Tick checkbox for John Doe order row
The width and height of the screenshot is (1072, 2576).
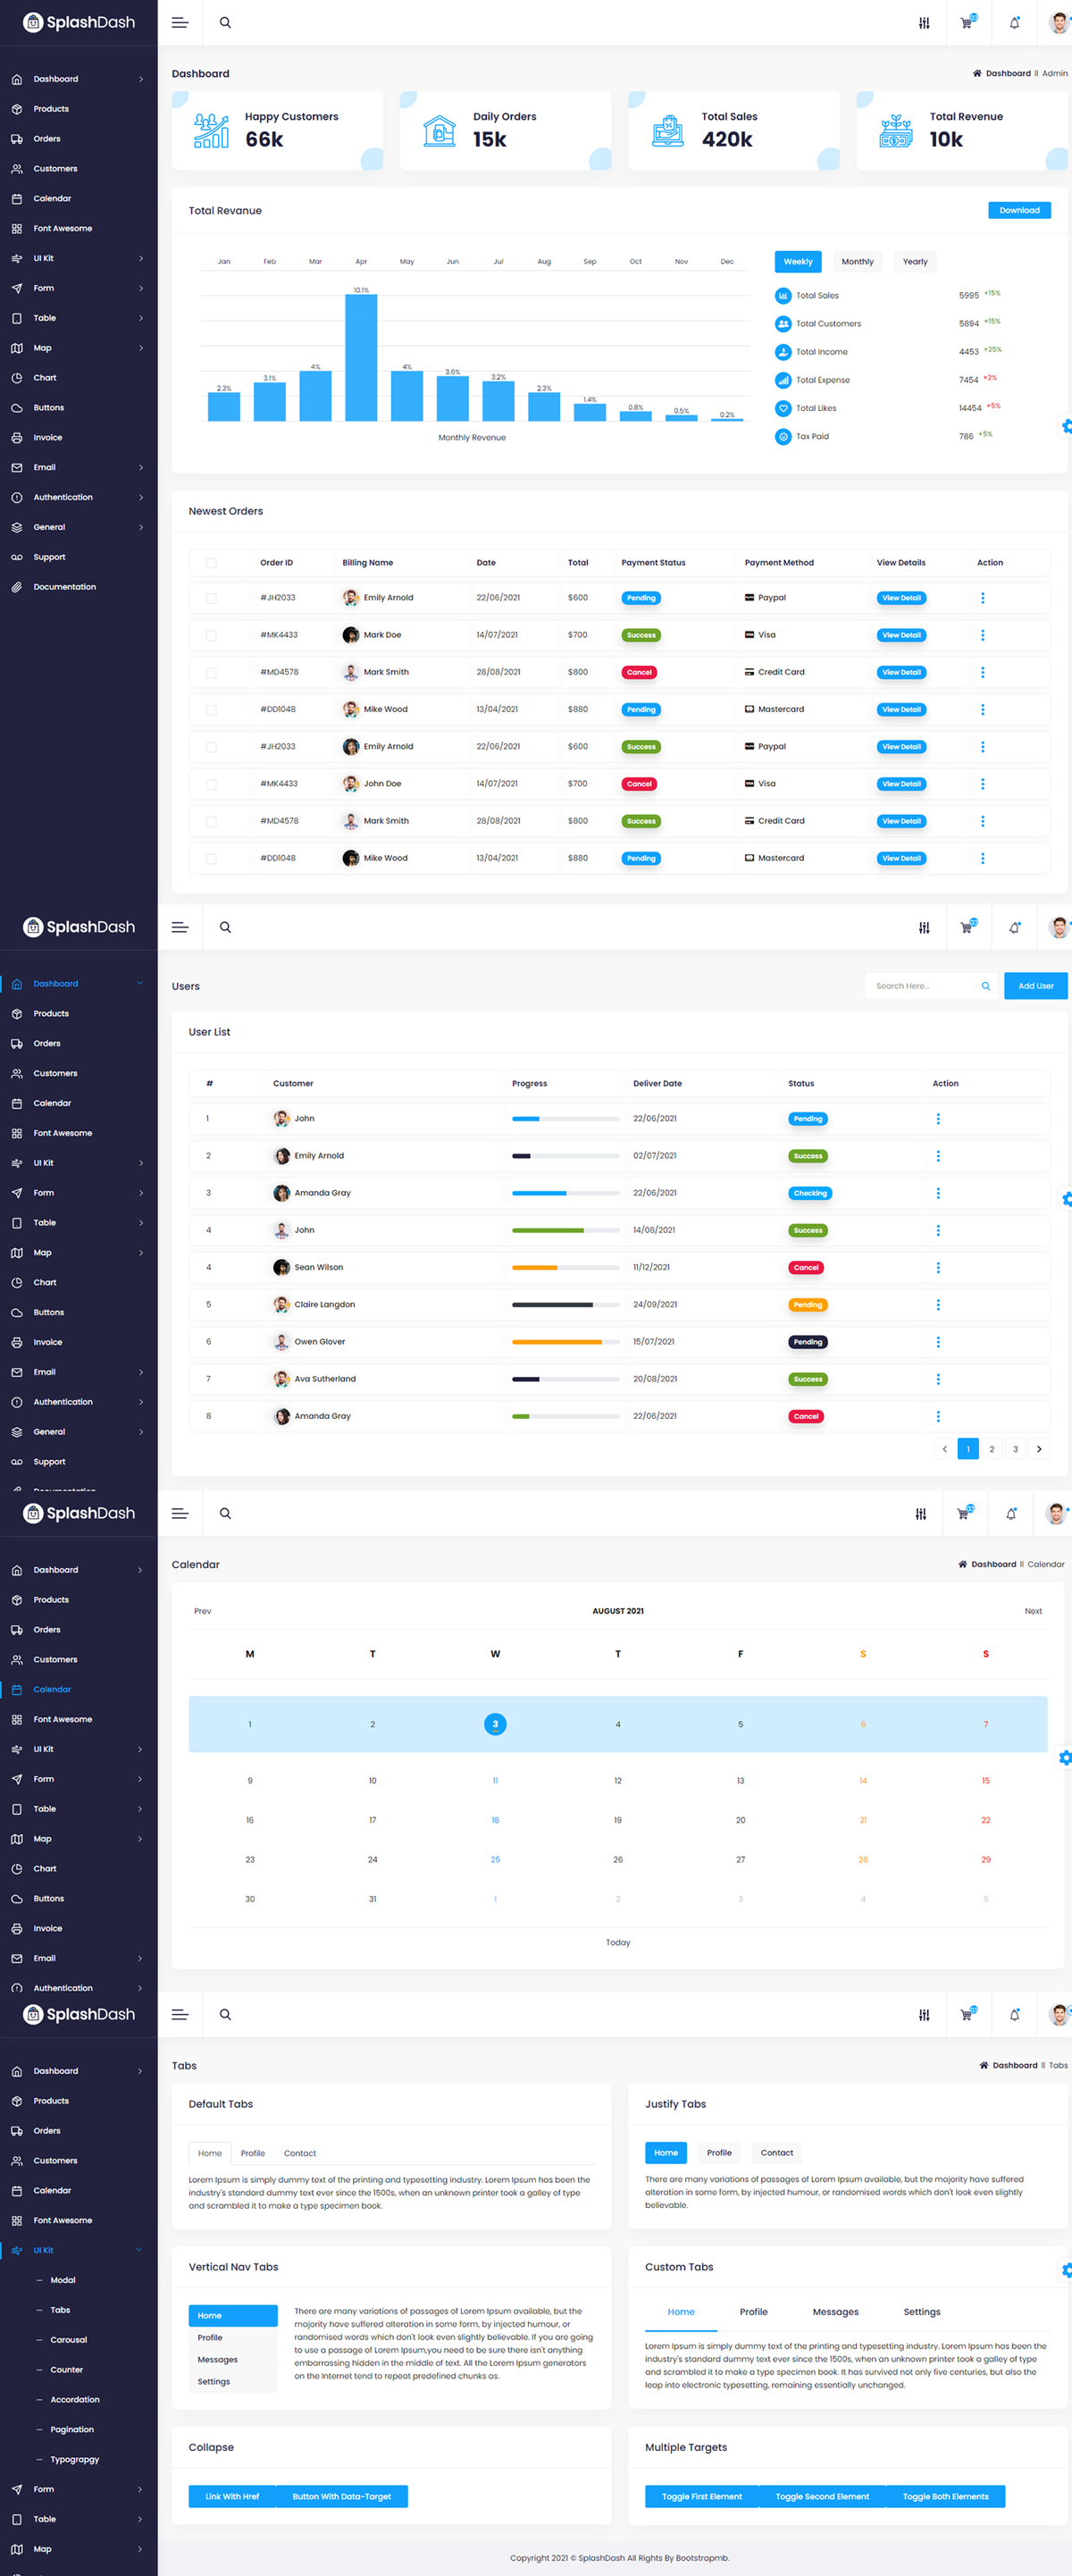point(211,784)
